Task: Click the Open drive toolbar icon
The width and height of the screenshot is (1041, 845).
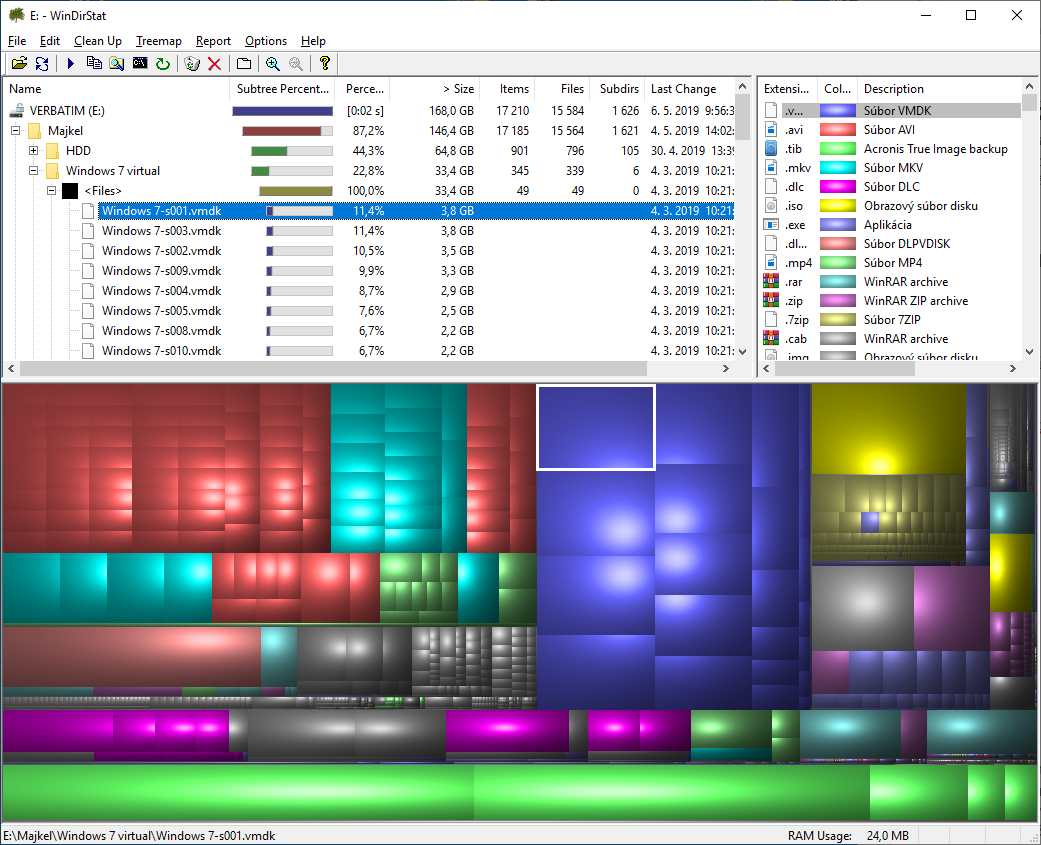Action: click(x=18, y=64)
